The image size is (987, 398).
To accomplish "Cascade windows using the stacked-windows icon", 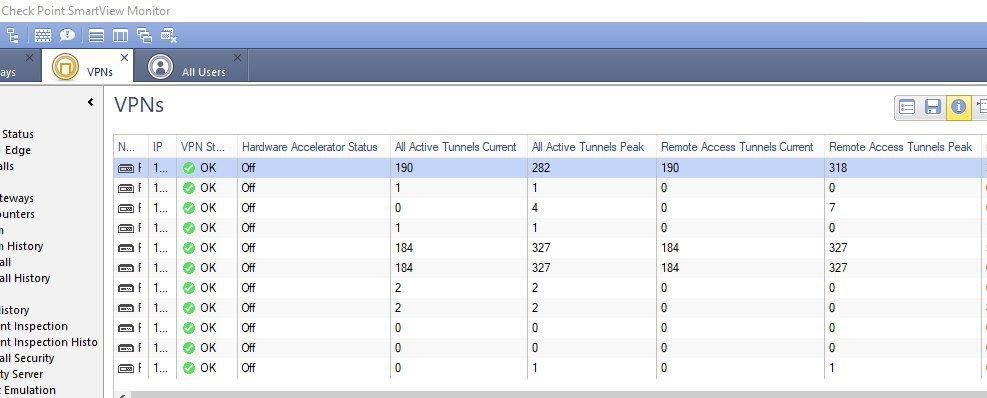I will click(x=144, y=36).
